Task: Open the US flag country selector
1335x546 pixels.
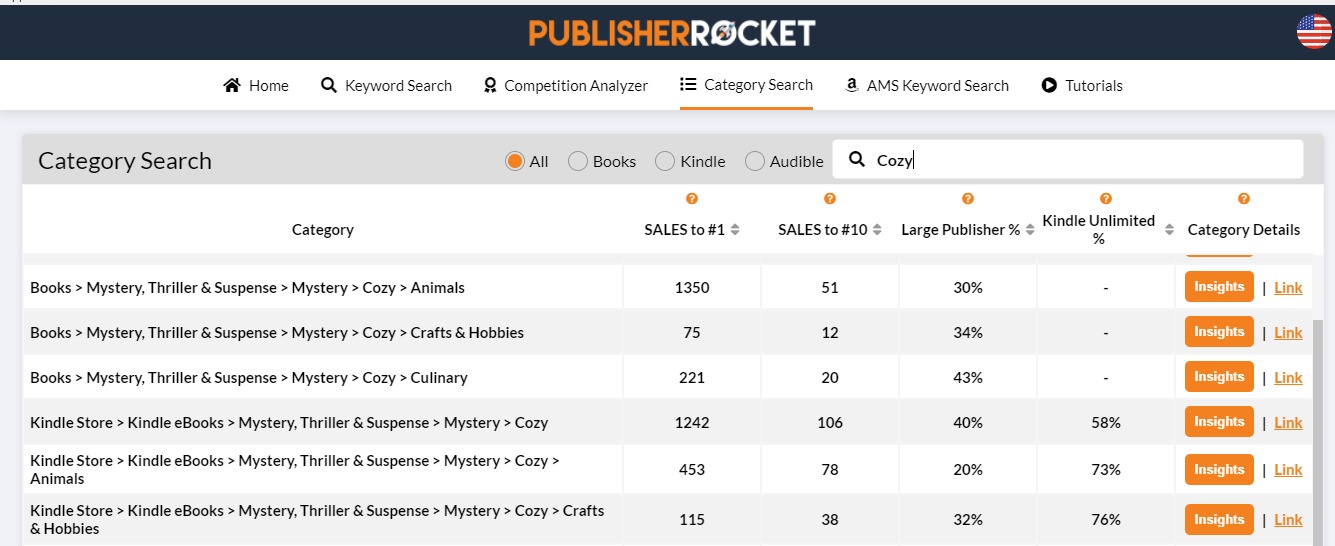Action: pos(1314,32)
